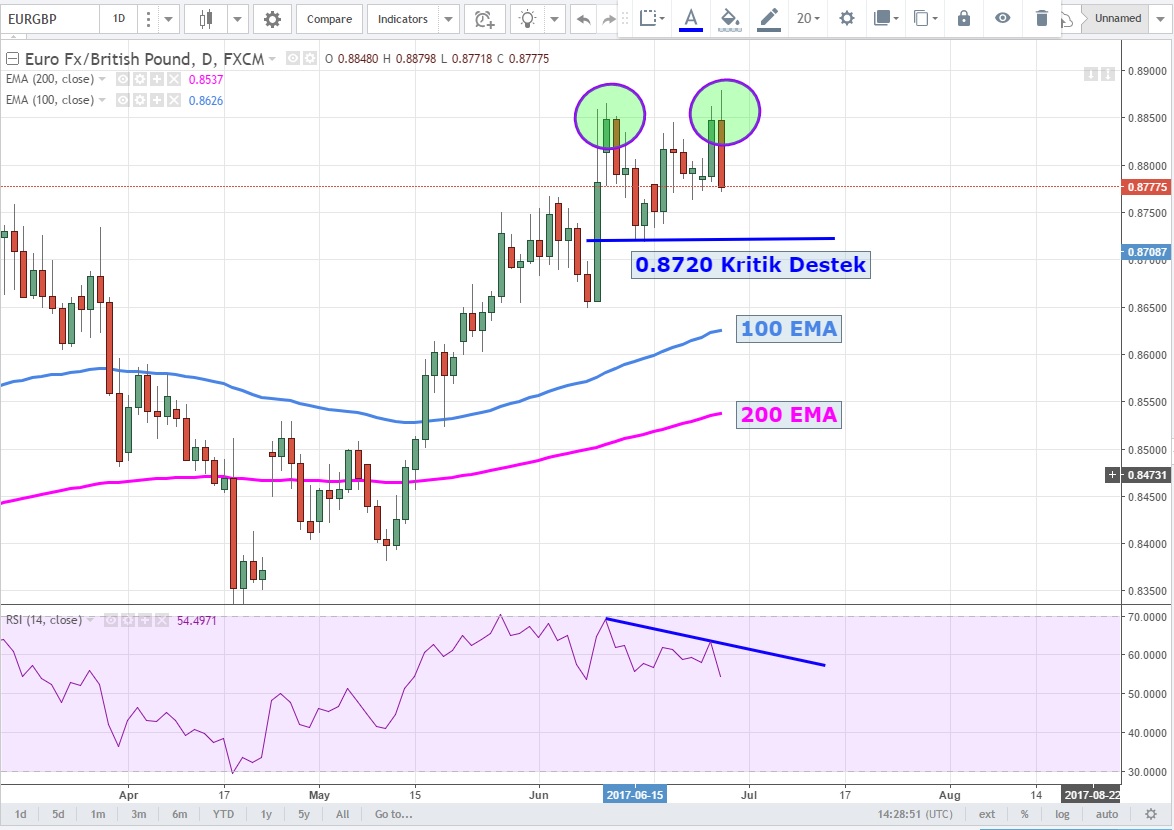Click the undo arrow in the toolbar

pos(584,19)
